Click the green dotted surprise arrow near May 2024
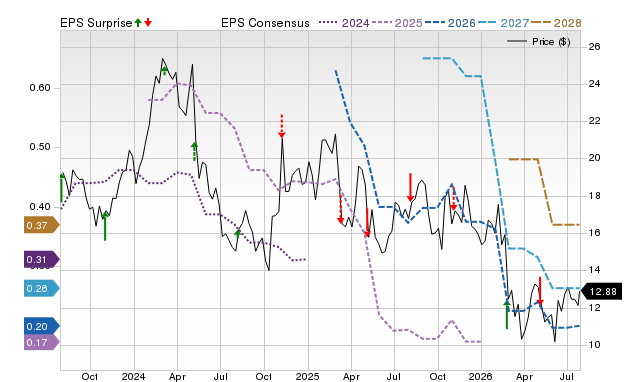 tap(194, 151)
